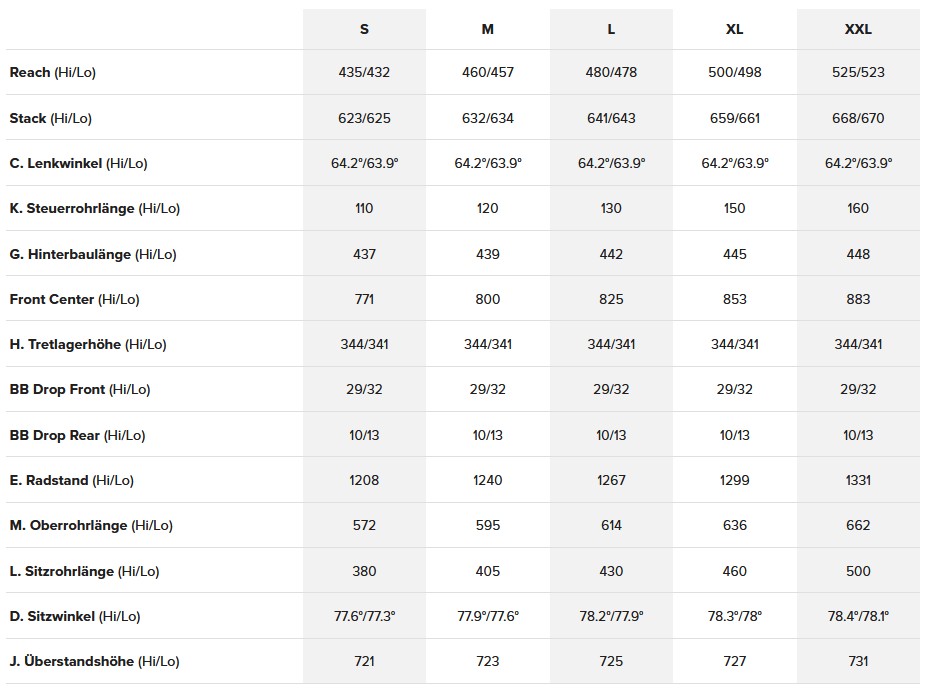Screen dimensions: 929x693
Task: Select the K. Steuerrohrlänge row label
Action: (95, 208)
